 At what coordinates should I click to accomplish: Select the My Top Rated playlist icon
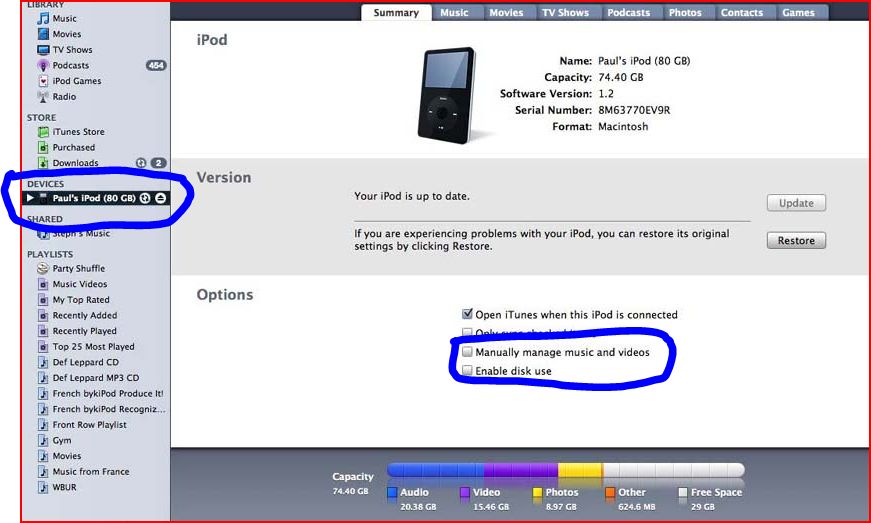43,300
